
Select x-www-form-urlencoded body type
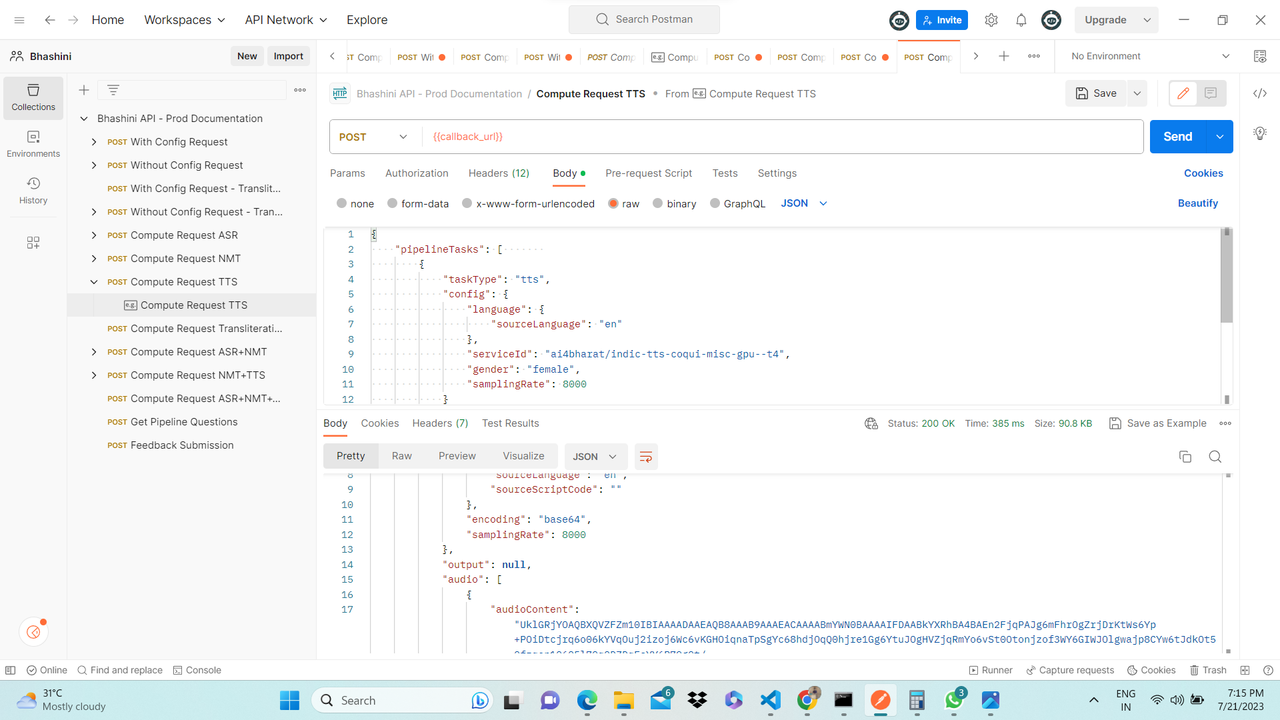tap(528, 203)
